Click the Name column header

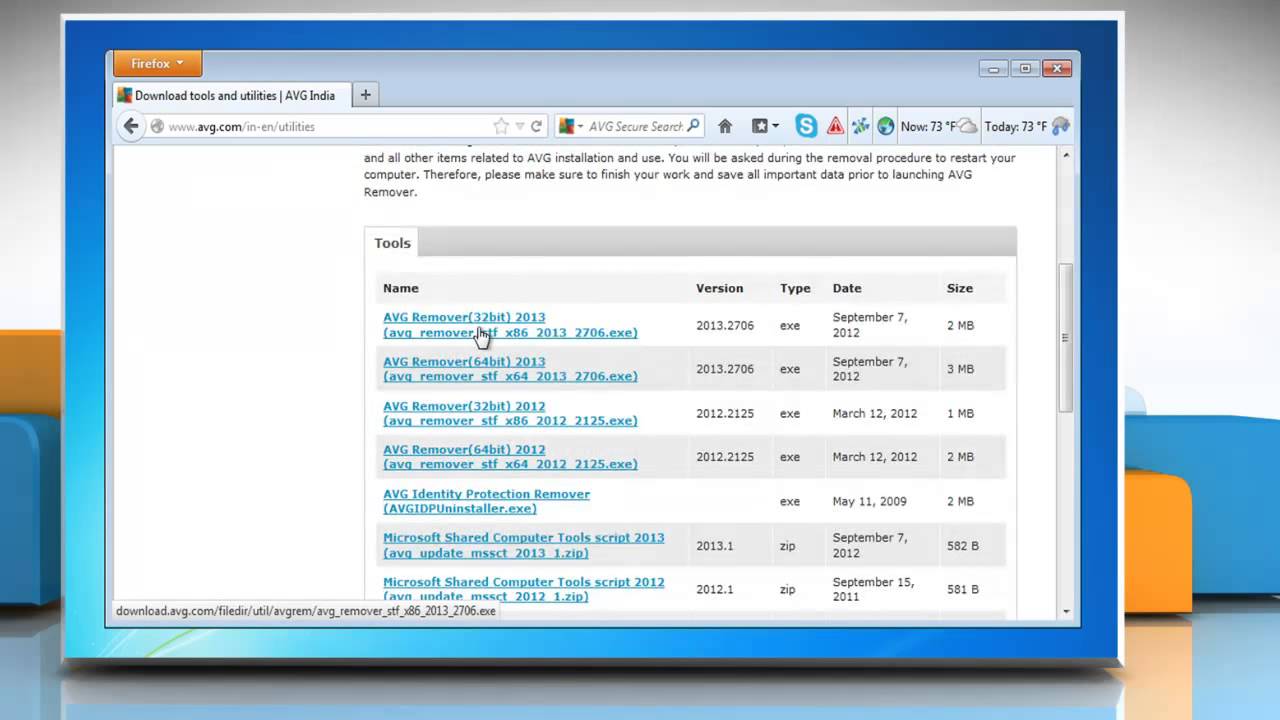[401, 288]
